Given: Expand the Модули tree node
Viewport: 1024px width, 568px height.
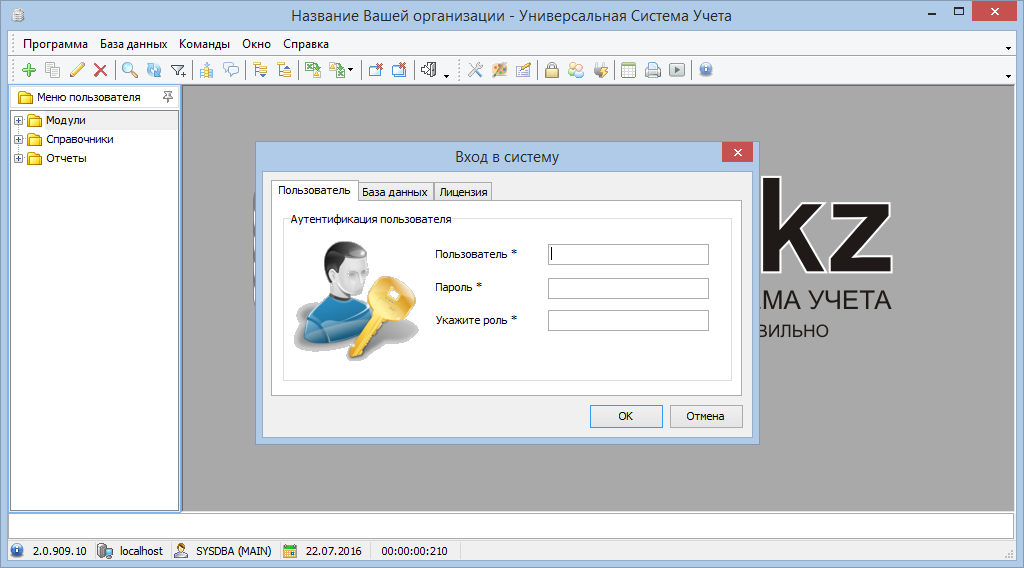Looking at the screenshot, I should (18, 120).
